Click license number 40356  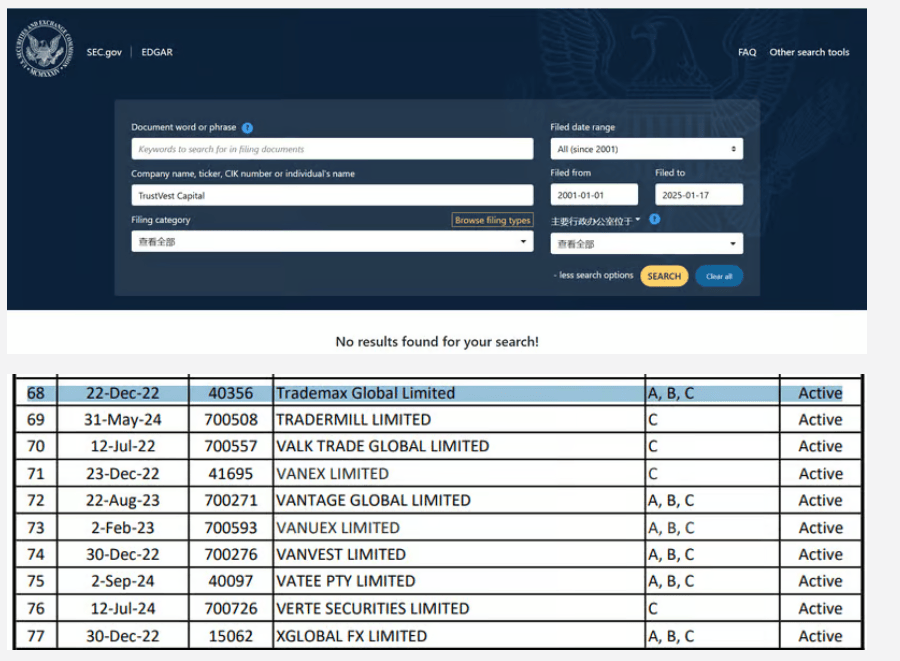pyautogui.click(x=231, y=393)
